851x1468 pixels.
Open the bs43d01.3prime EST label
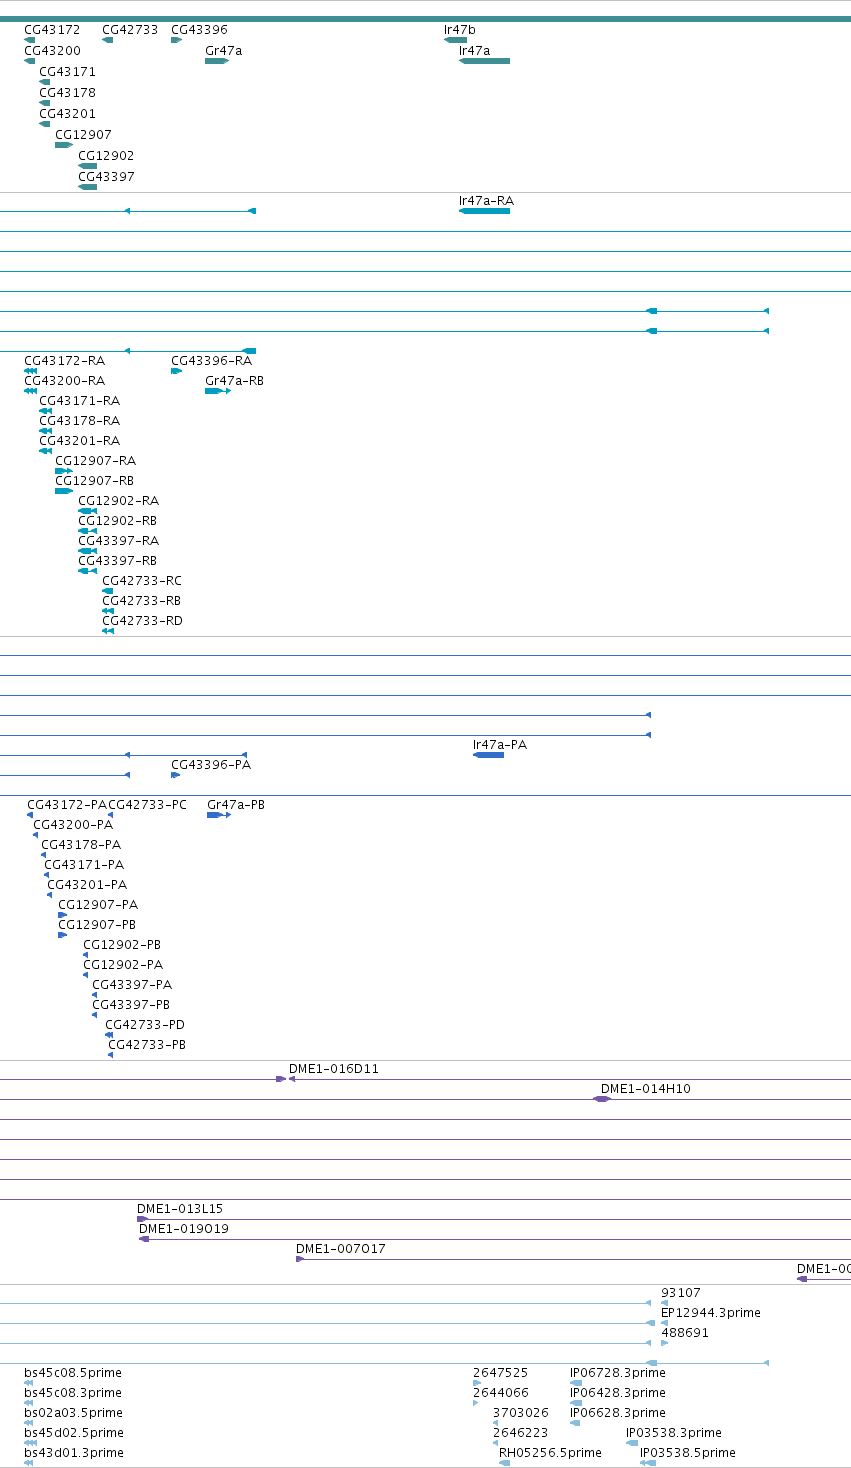tap(74, 1453)
